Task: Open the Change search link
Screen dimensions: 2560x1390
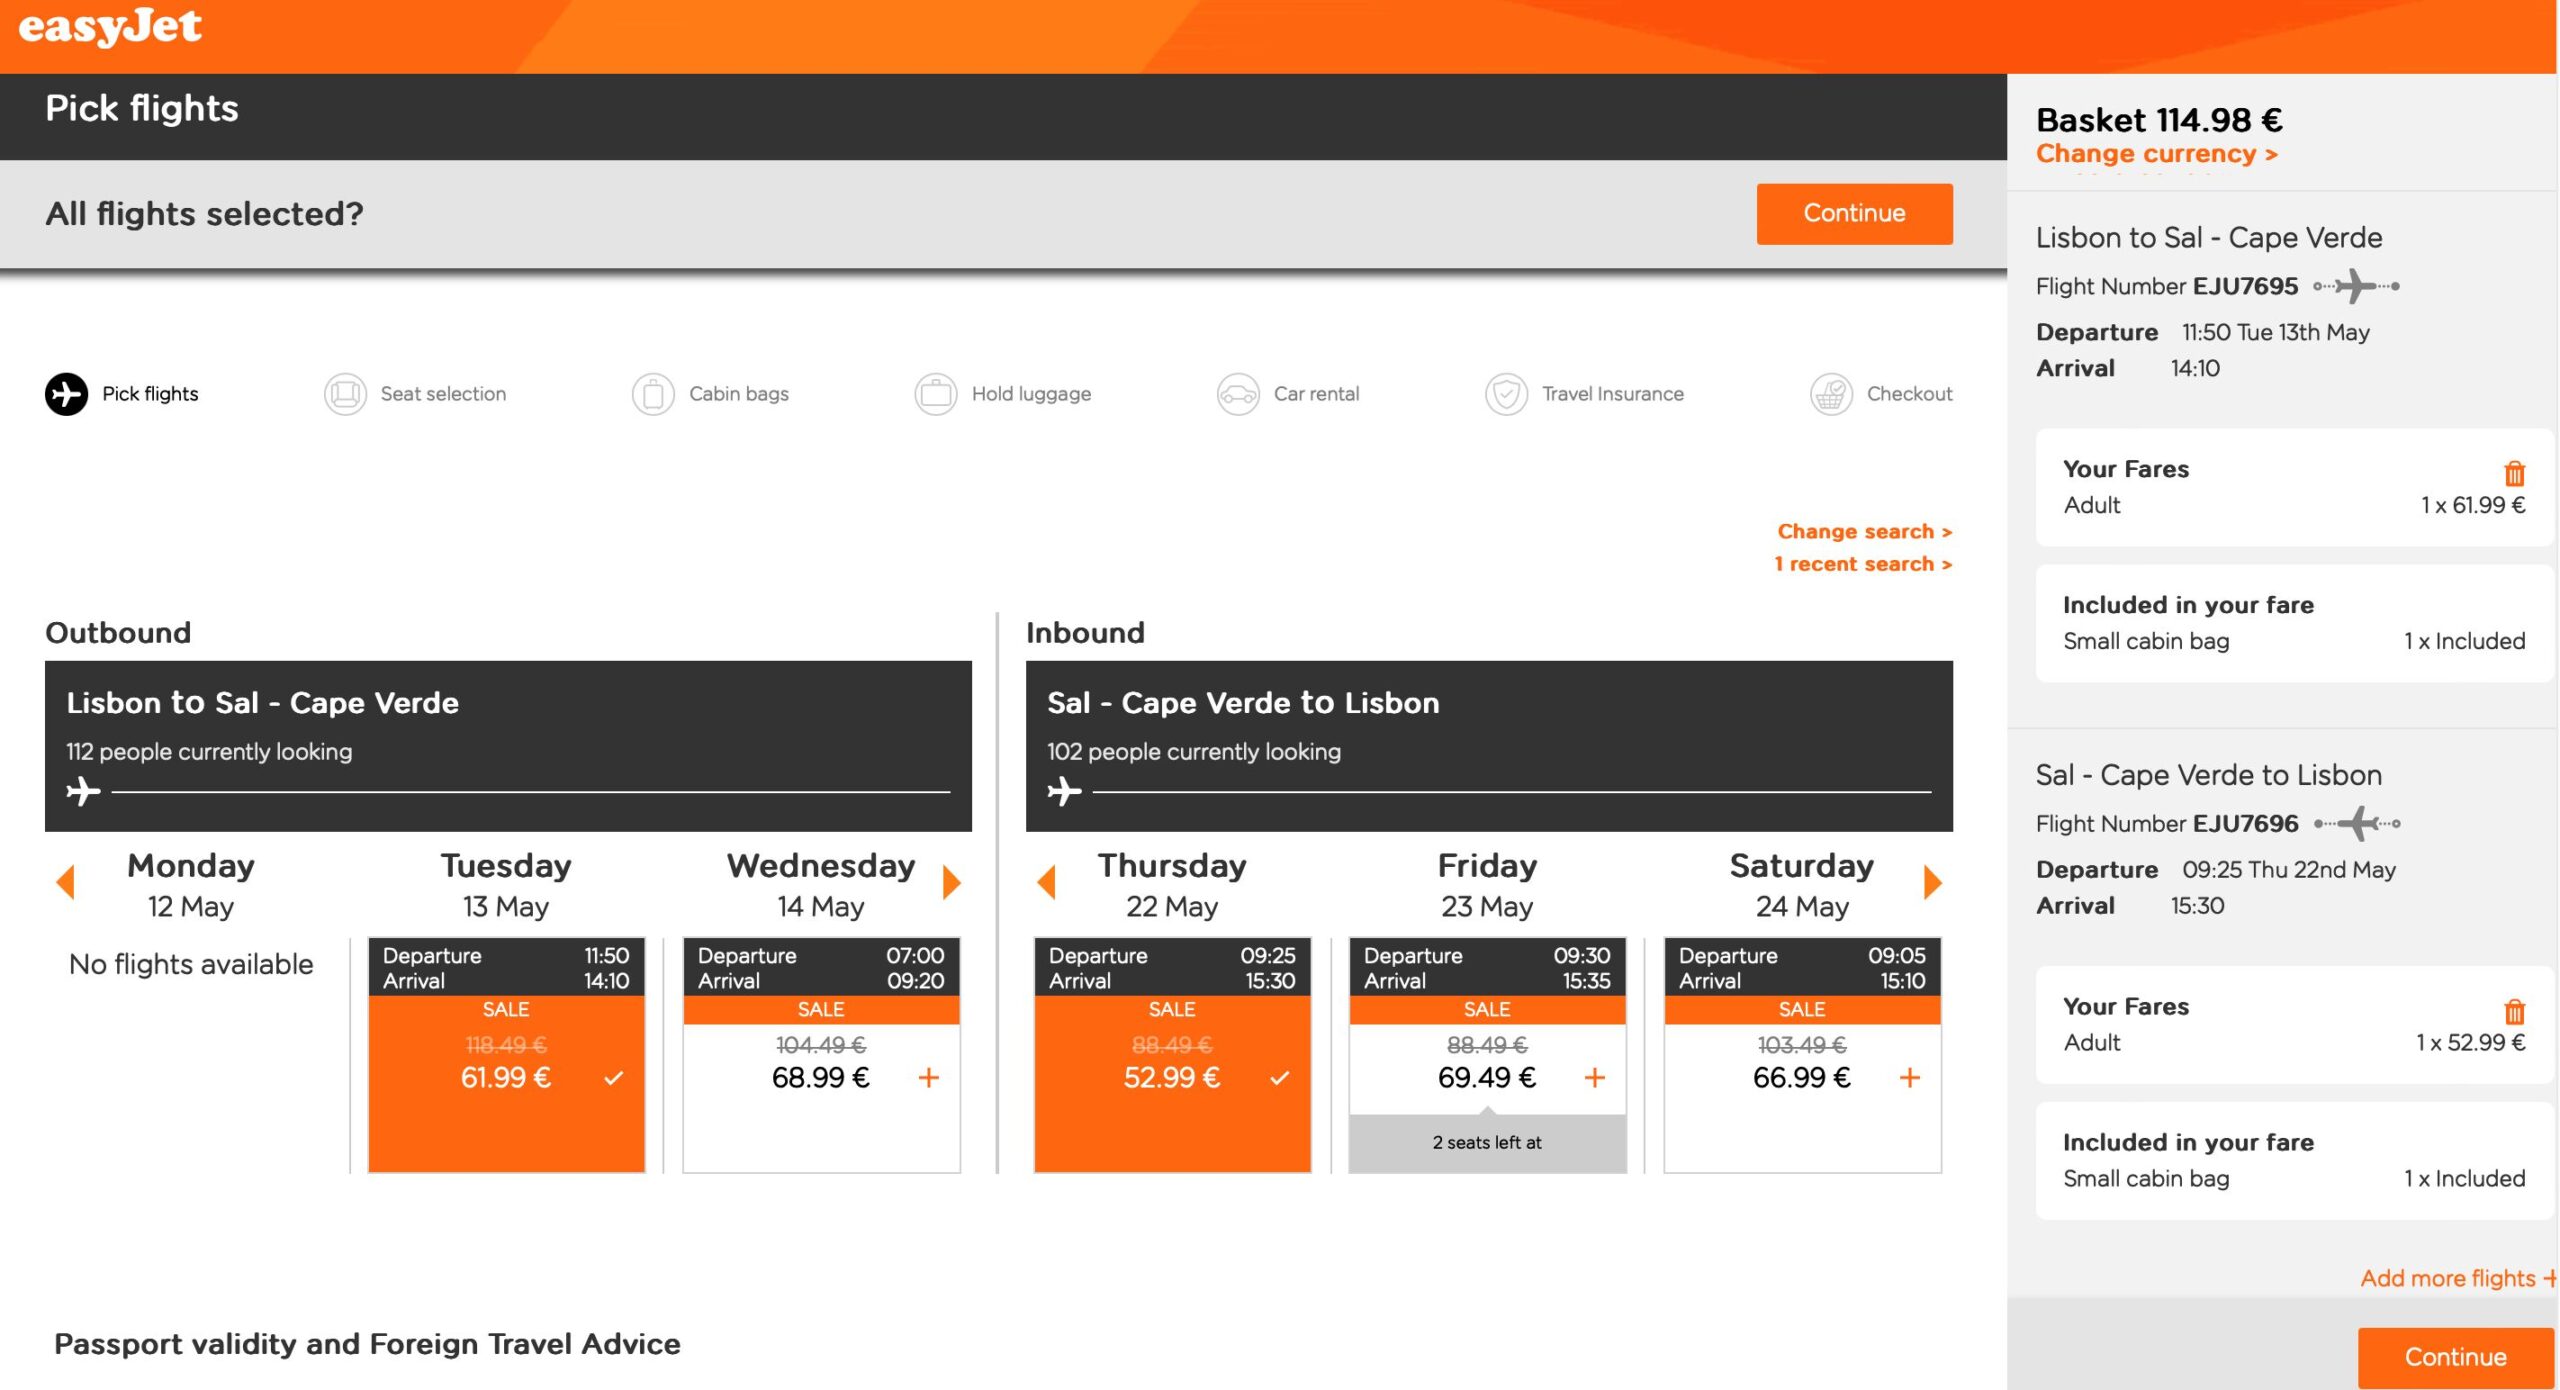Action: pyautogui.click(x=1864, y=532)
